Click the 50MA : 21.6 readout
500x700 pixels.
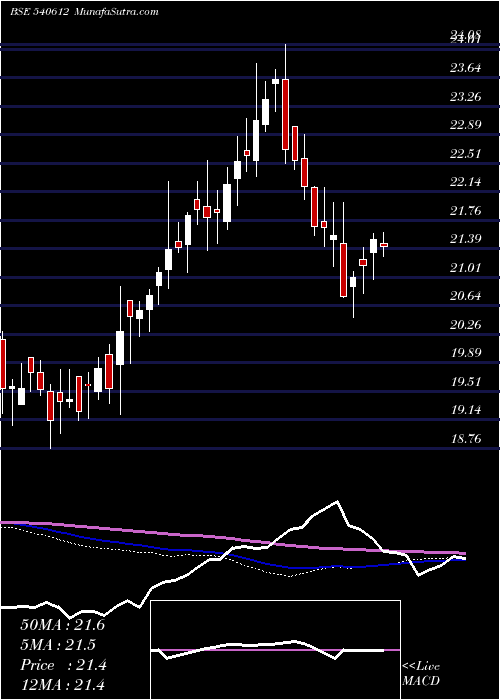(x=62, y=625)
